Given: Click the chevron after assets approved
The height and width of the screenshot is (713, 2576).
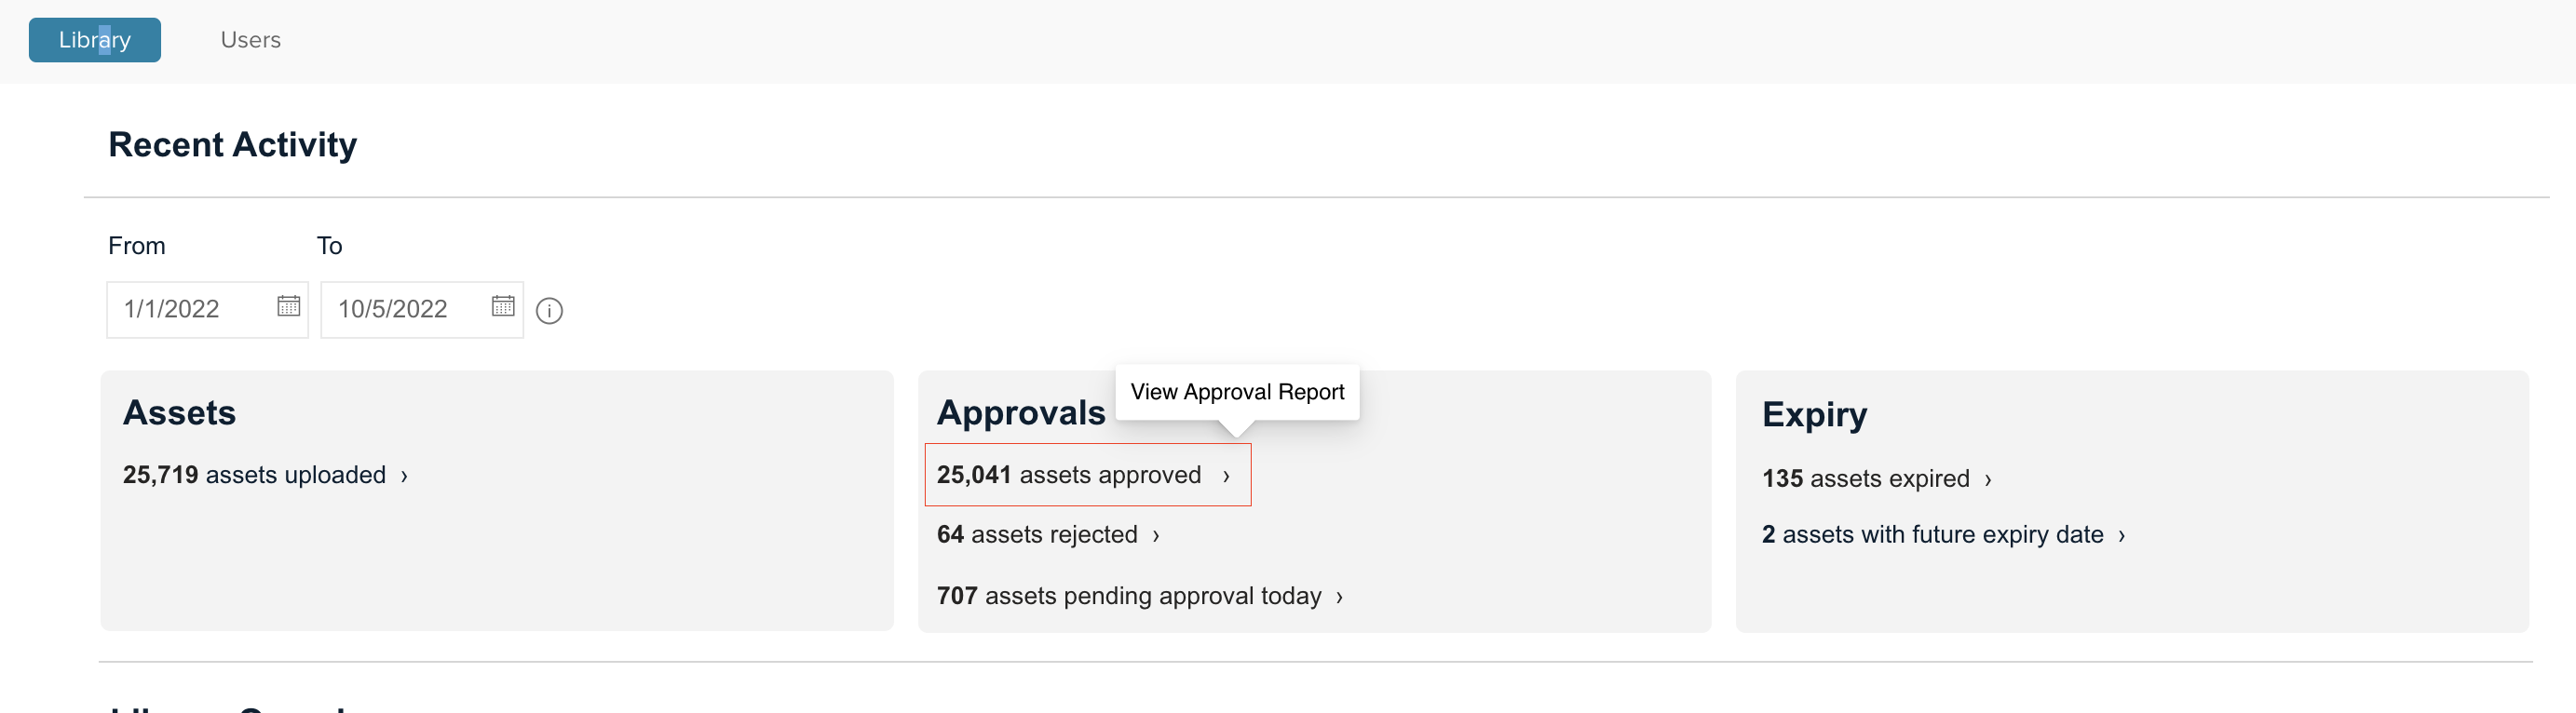Looking at the screenshot, I should click(x=1226, y=476).
